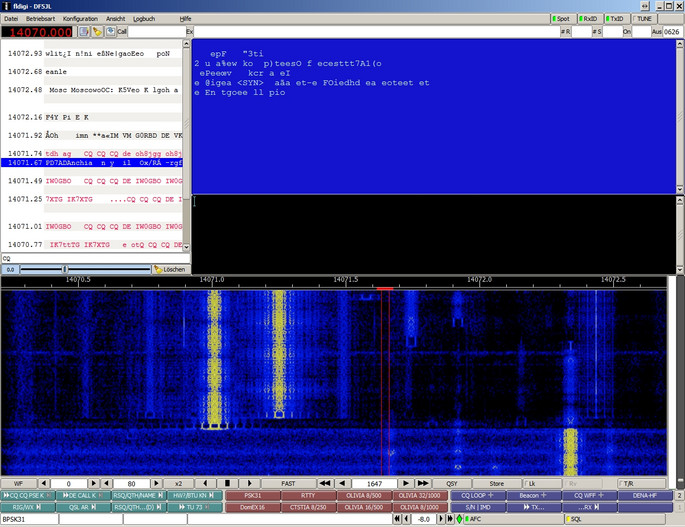Click the waterfall range increase arrow right of 80
The width and height of the screenshot is (685, 527).
[156, 483]
